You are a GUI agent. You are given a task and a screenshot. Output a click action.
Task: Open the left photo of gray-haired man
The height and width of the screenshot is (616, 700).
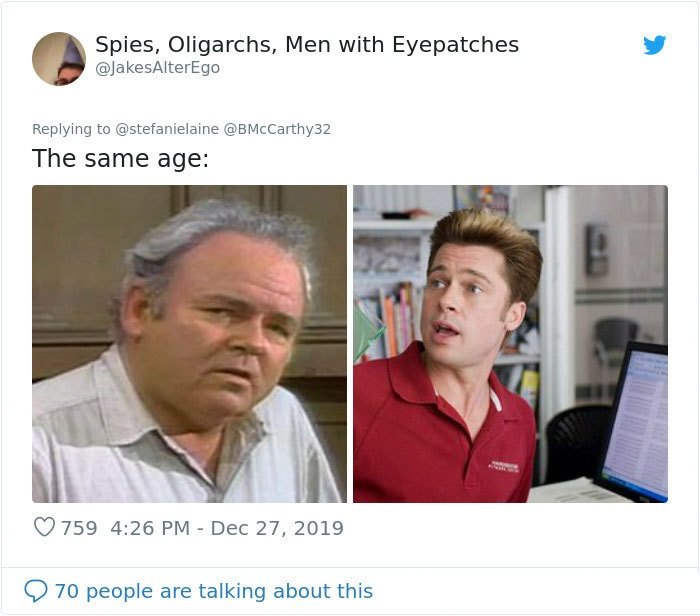tap(189, 344)
